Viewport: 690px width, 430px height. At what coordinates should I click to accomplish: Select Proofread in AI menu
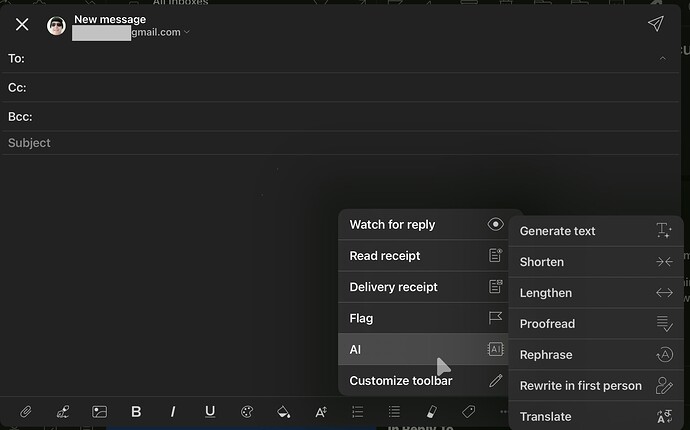(x=596, y=323)
